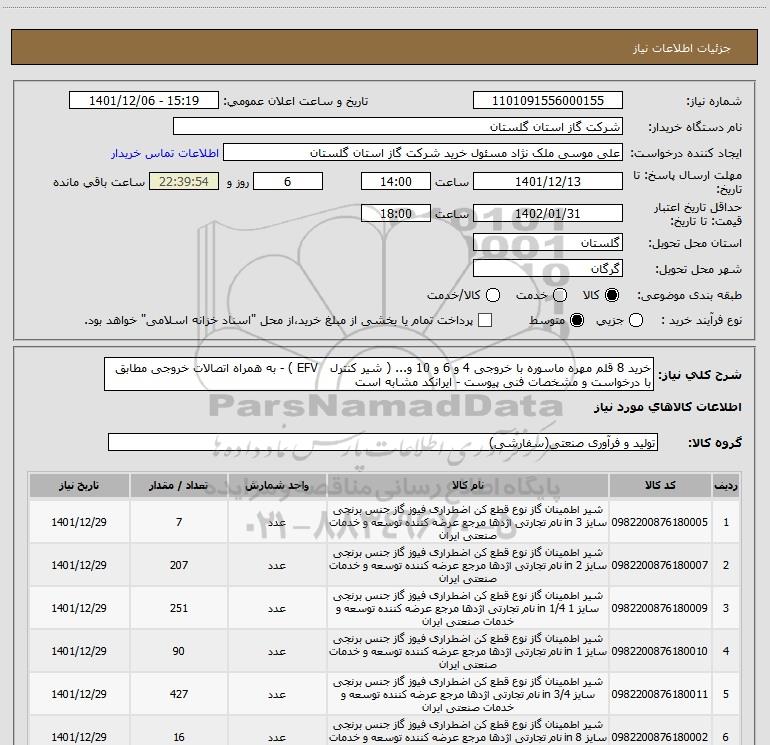Click the واحد شمارش column header

(277, 485)
